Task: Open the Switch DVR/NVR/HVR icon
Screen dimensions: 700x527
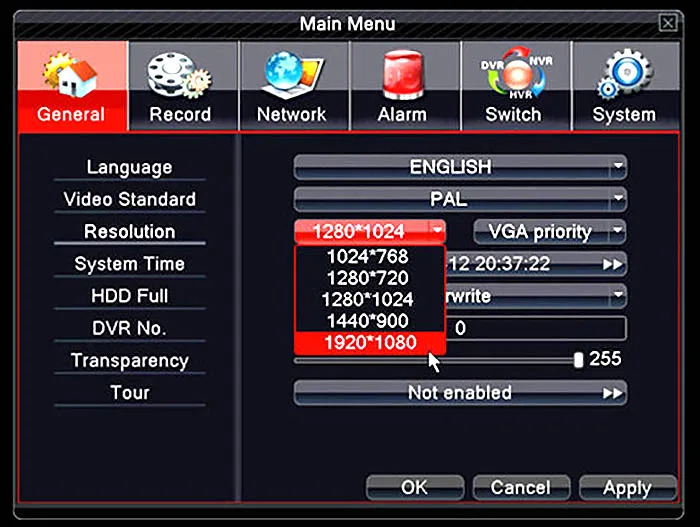Action: [513, 75]
